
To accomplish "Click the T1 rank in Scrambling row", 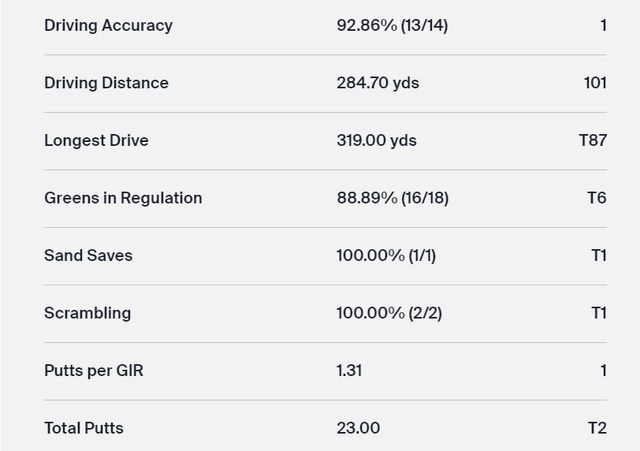I will tap(599, 313).
